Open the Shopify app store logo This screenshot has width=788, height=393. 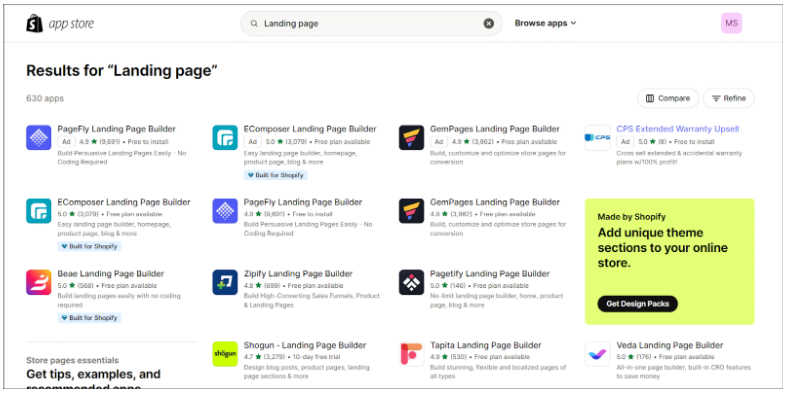[60, 24]
